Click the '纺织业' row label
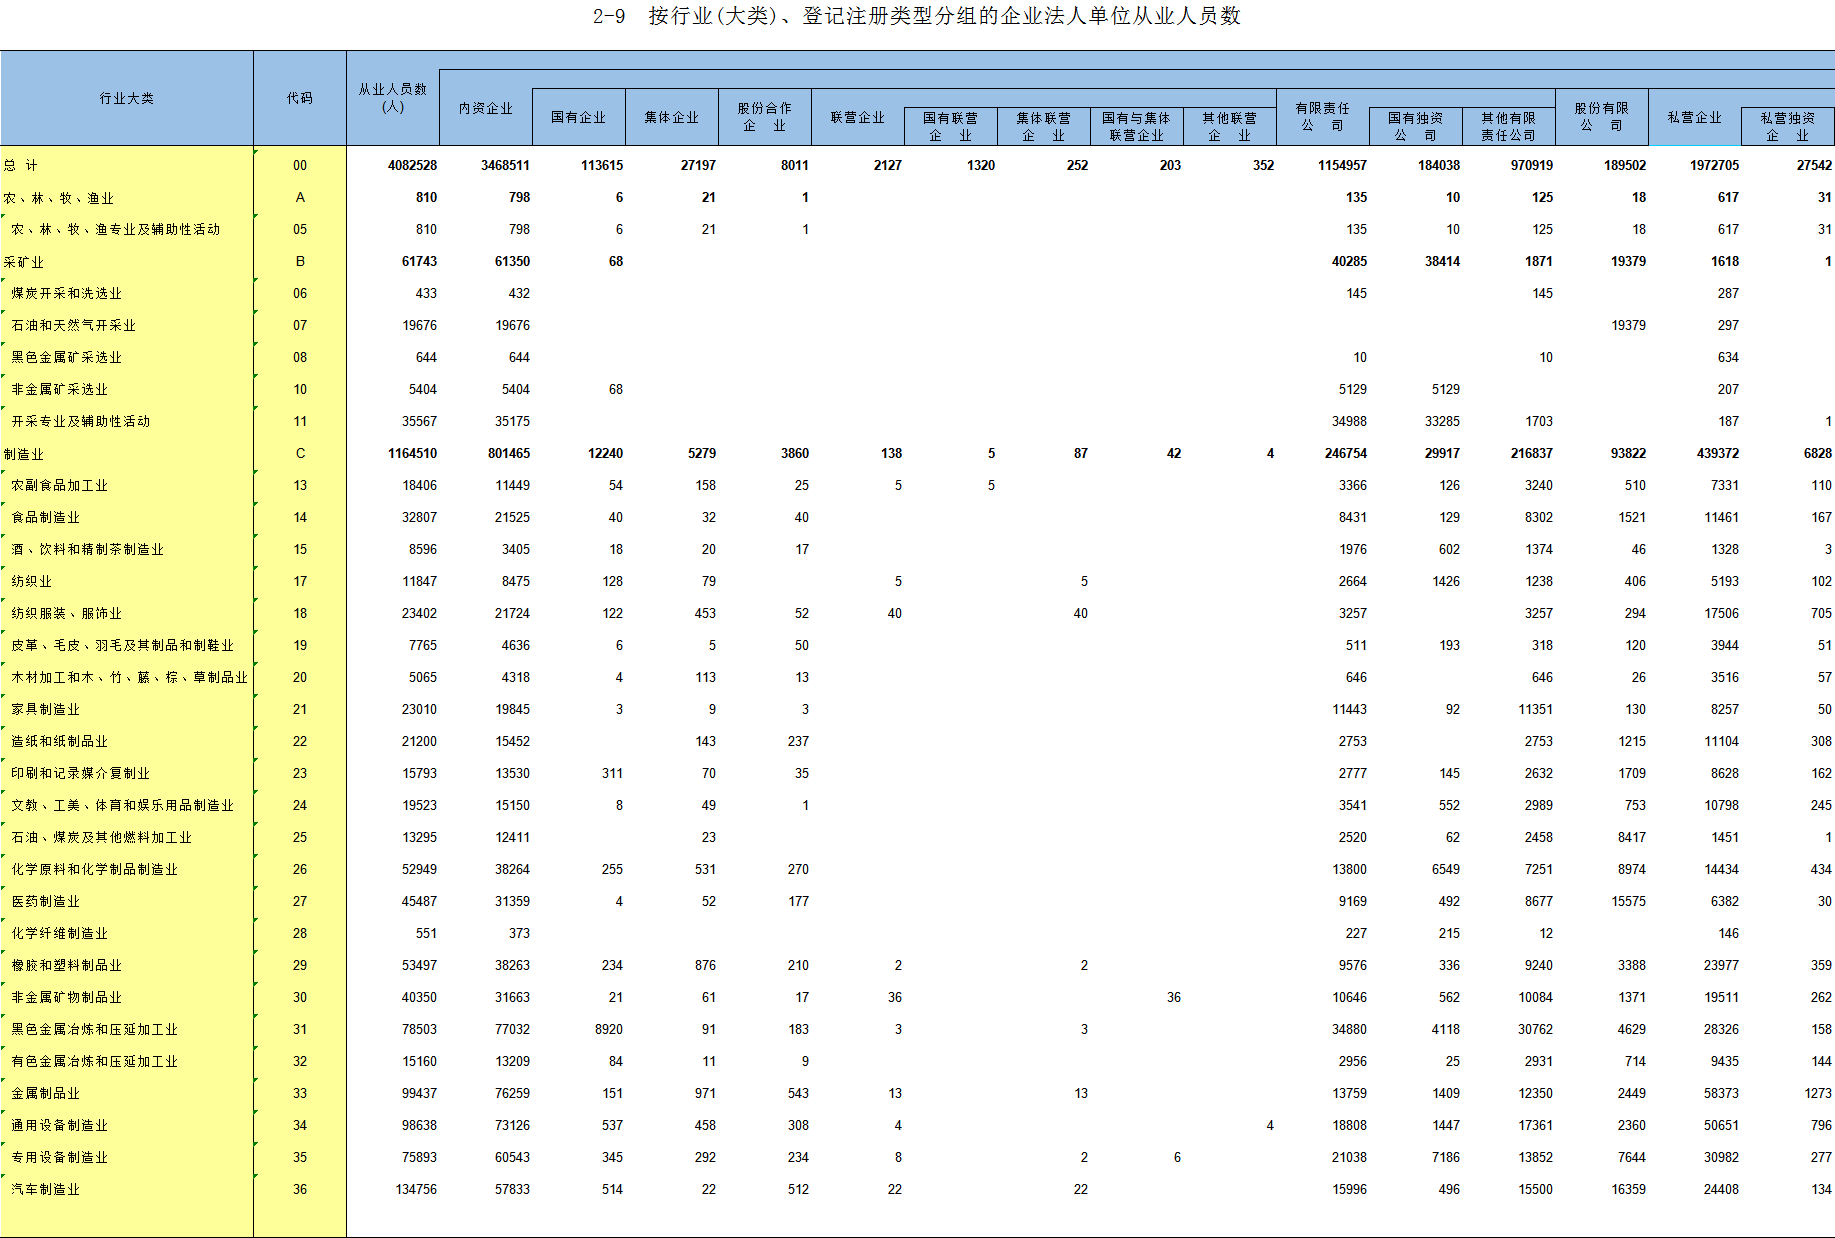 point(31,581)
